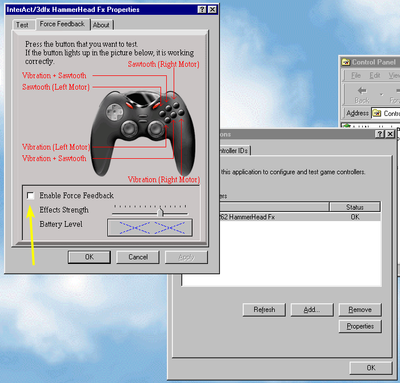Click the right red shoulder light on gamepad
Viewport: 400px width, 383px height.
tap(156, 105)
